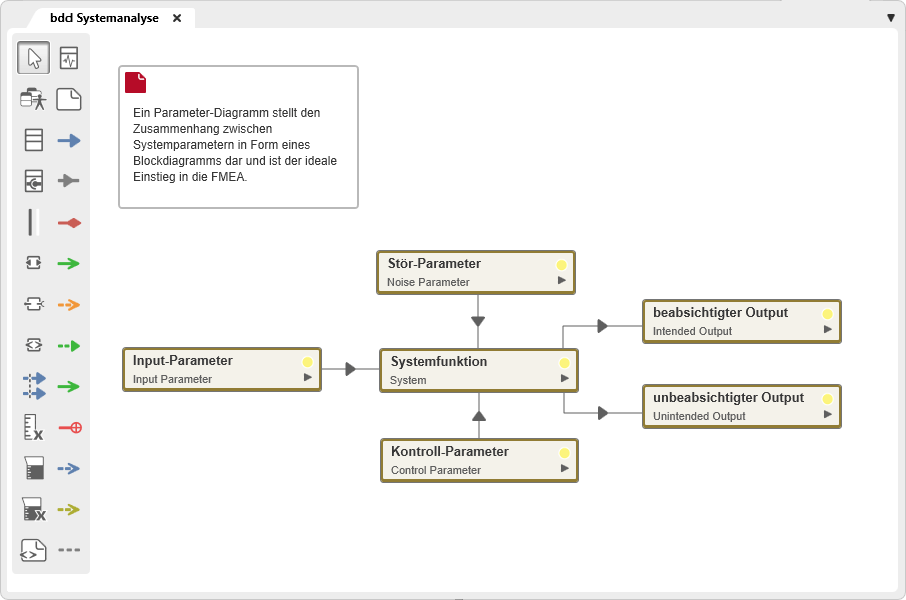Viewport: 906px width, 600px height.
Task: Expand beabsichtigter Output block arrow
Action: 828,329
